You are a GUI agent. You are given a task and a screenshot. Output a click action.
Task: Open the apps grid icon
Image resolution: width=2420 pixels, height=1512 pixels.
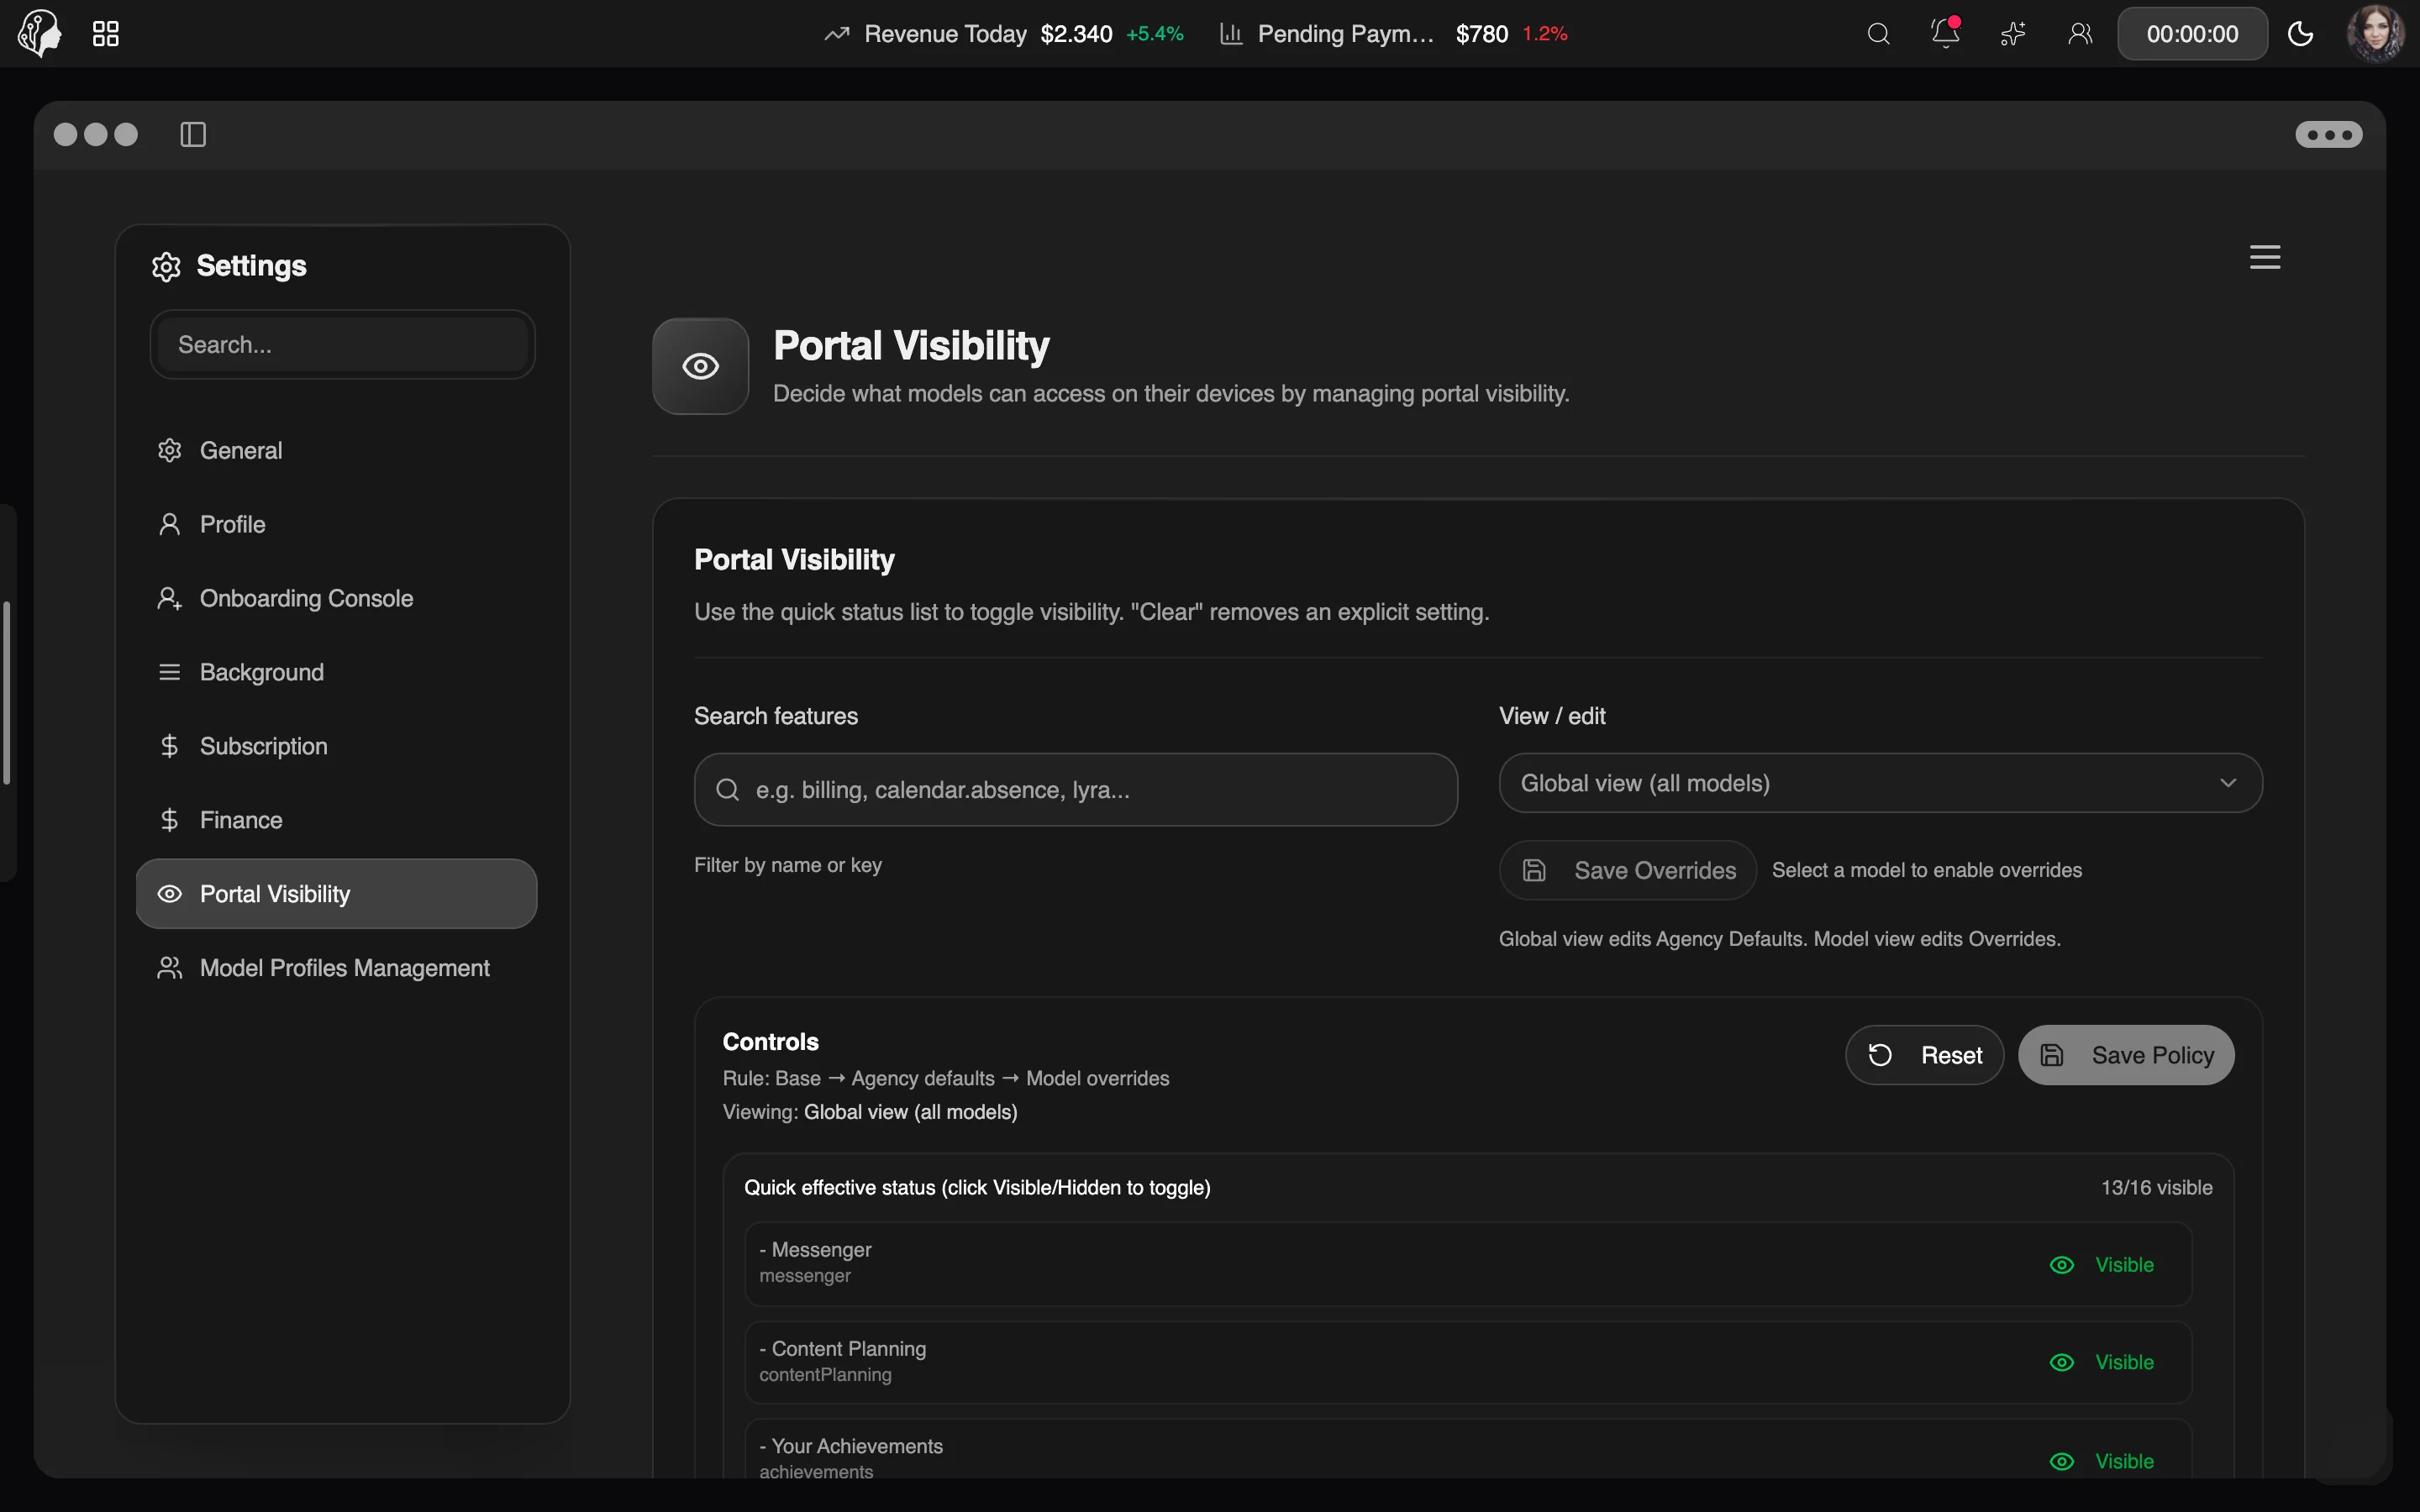tap(106, 34)
